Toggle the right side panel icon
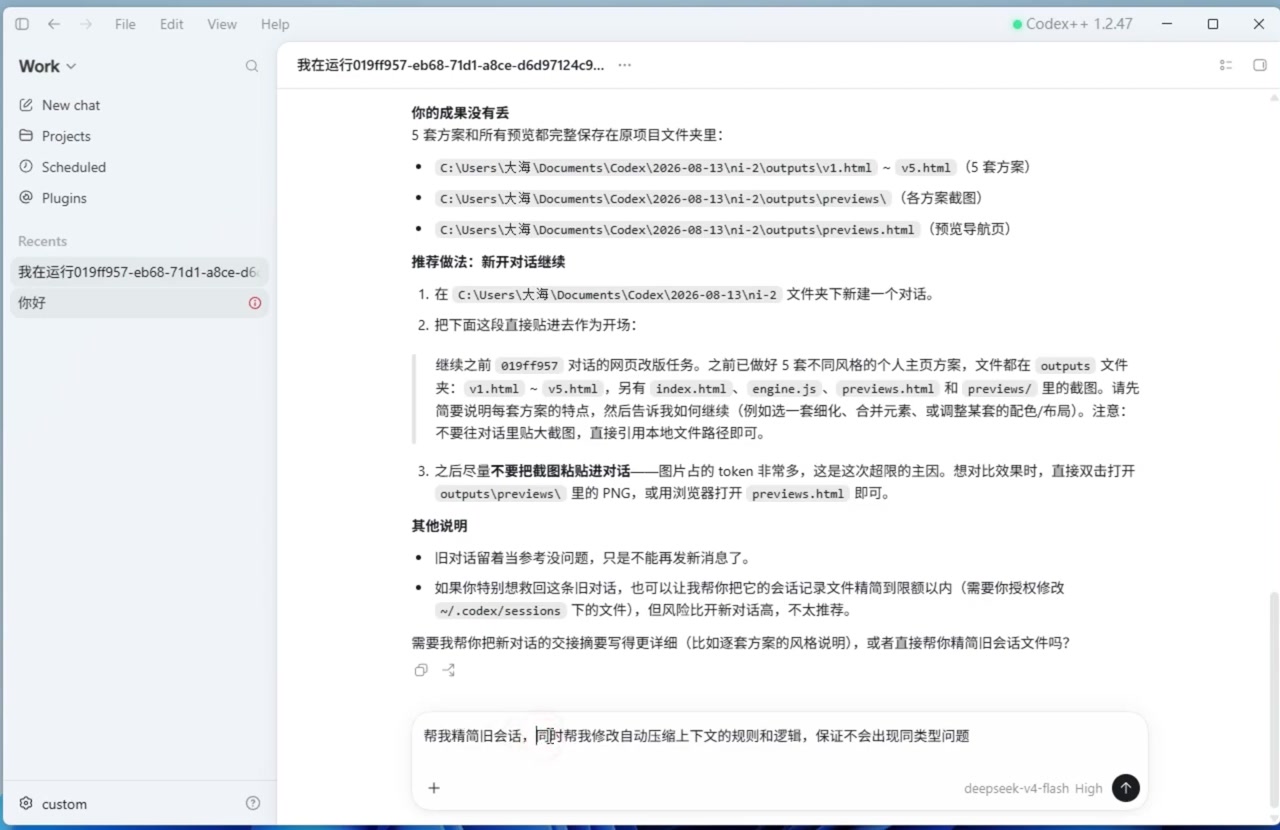Viewport: 1280px width, 830px height. tap(1259, 65)
